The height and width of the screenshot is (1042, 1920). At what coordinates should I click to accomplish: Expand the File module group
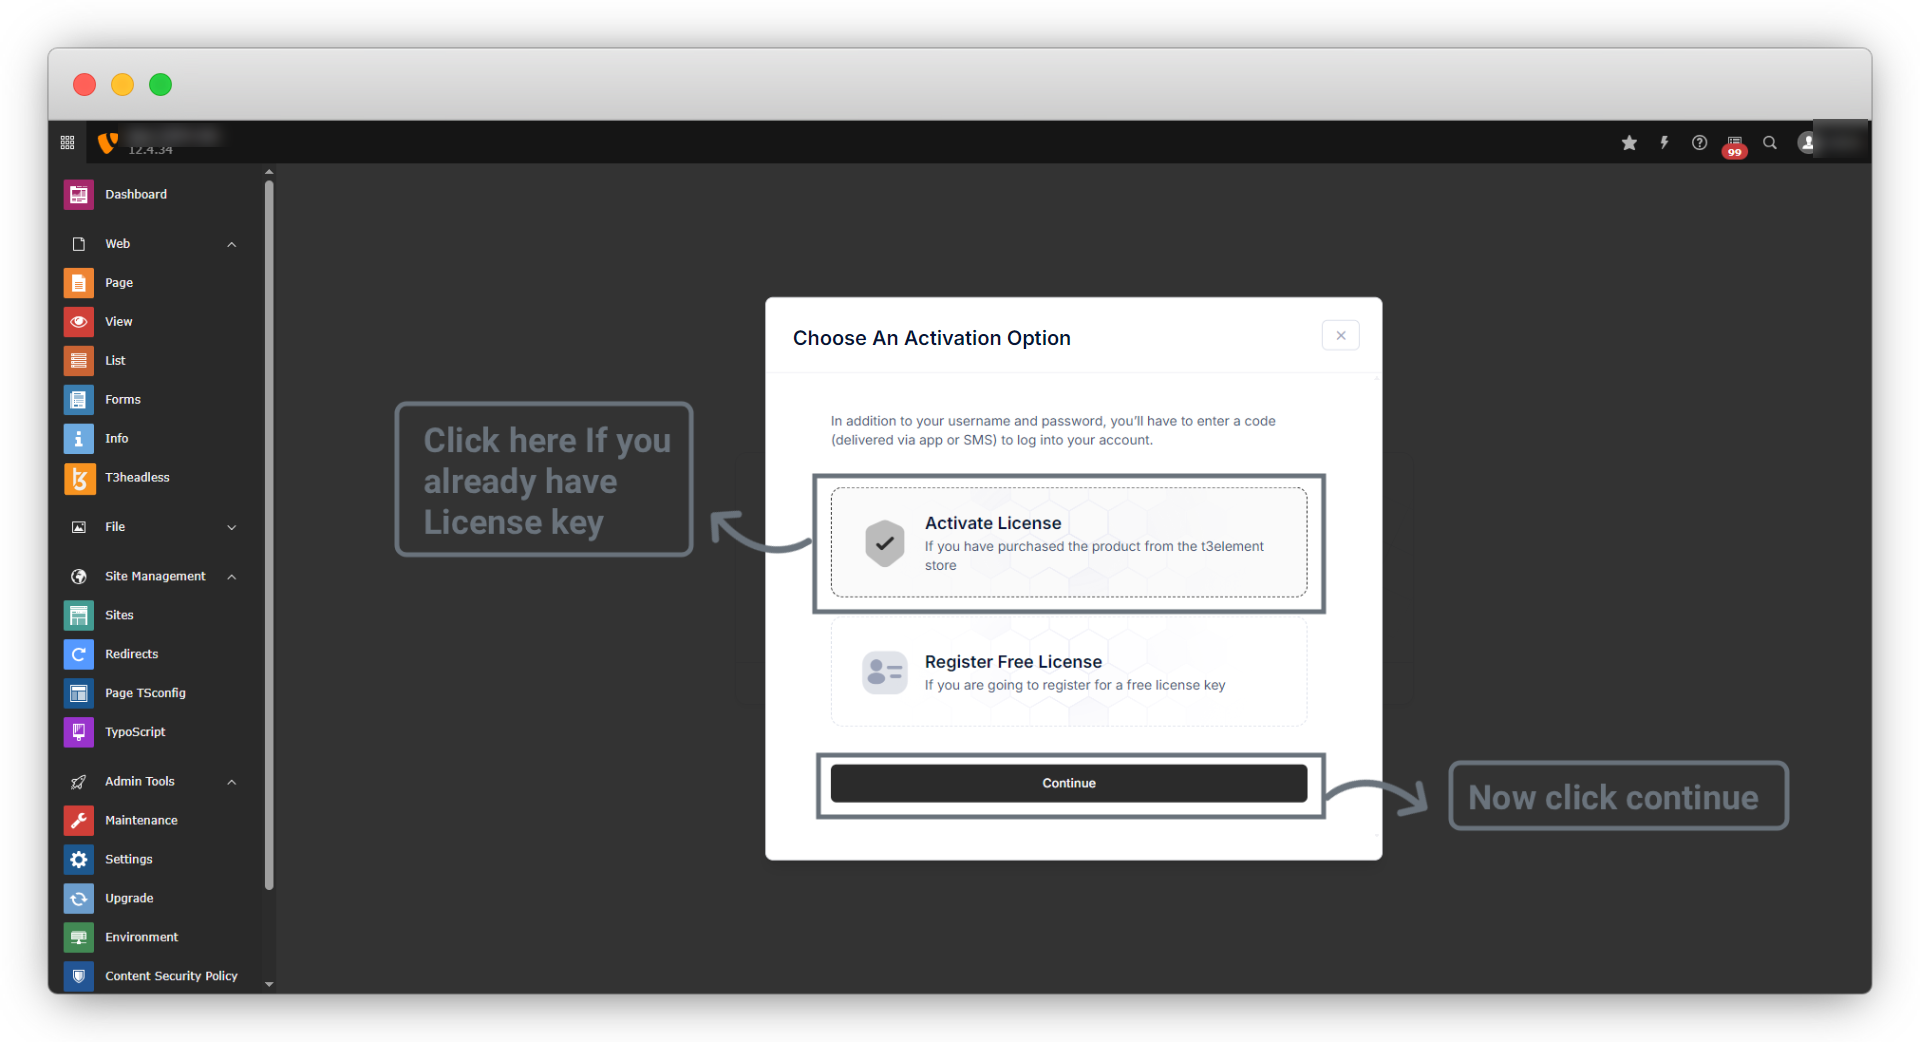point(232,527)
